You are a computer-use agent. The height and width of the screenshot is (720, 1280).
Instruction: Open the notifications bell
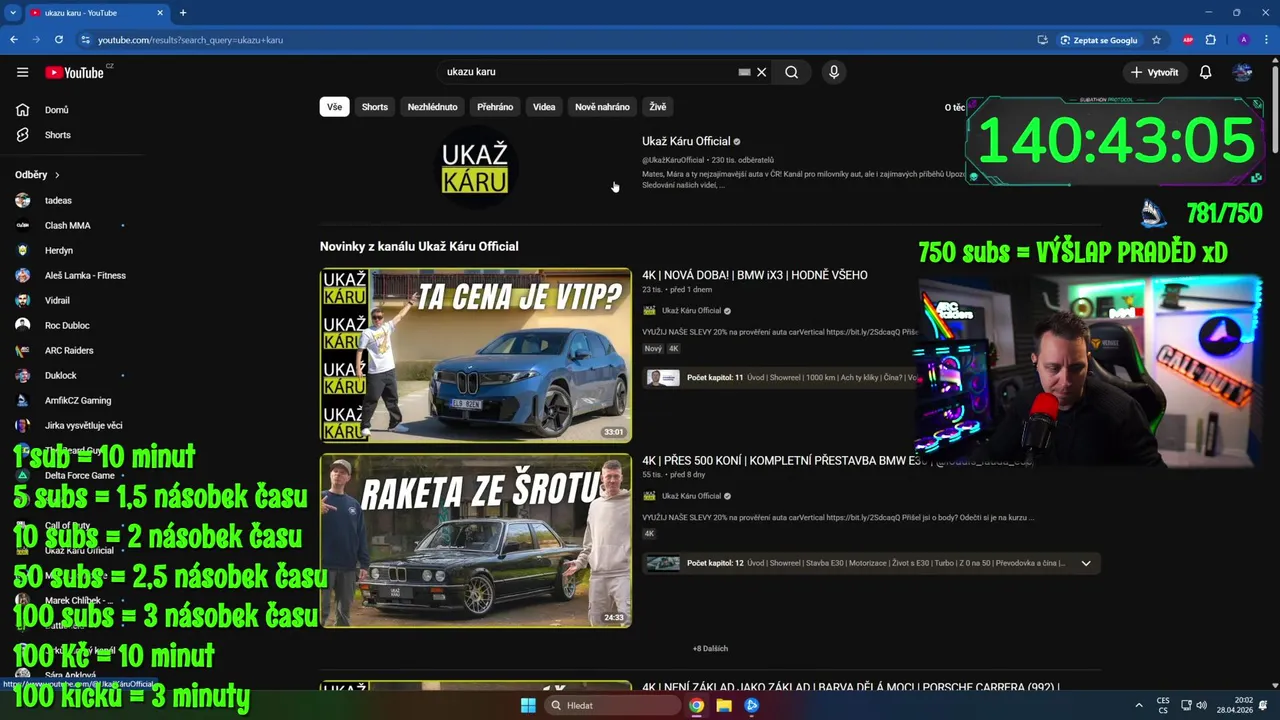pos(1205,72)
